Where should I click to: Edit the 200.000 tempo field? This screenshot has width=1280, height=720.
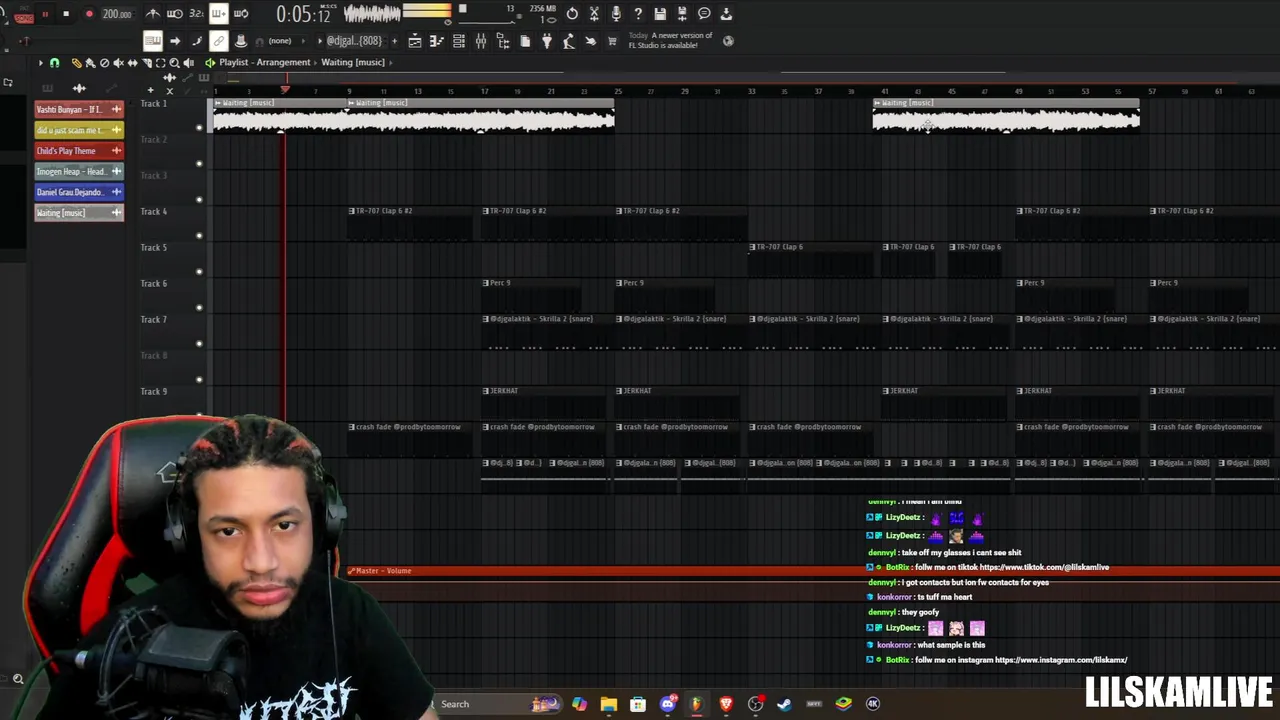117,14
